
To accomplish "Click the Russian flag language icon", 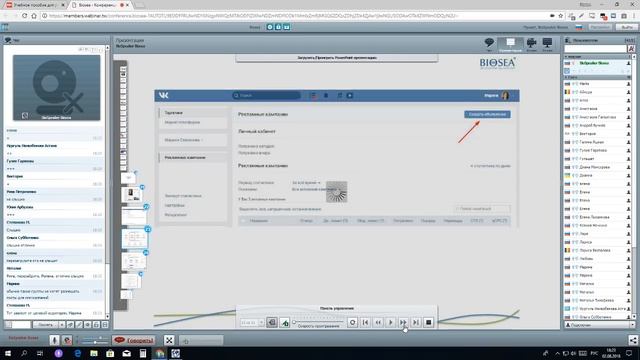I will pyautogui.click(x=579, y=27).
